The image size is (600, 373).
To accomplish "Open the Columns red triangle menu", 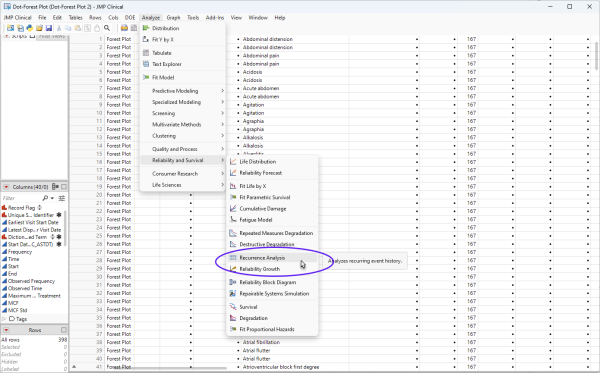I will click(x=6, y=187).
